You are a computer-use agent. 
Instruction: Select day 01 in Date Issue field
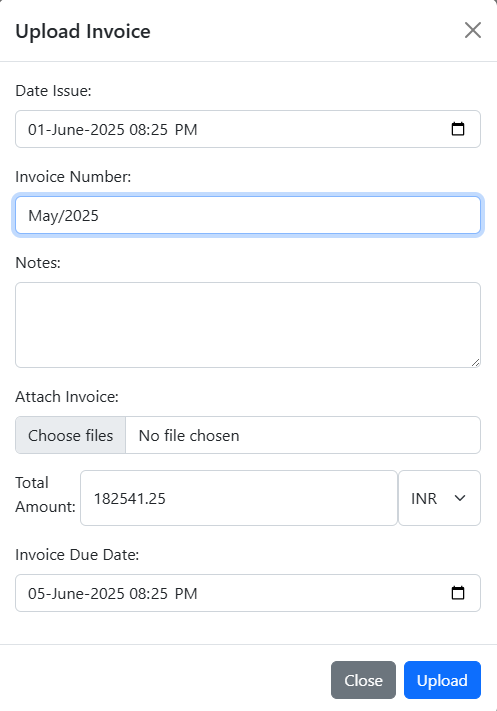(x=37, y=130)
